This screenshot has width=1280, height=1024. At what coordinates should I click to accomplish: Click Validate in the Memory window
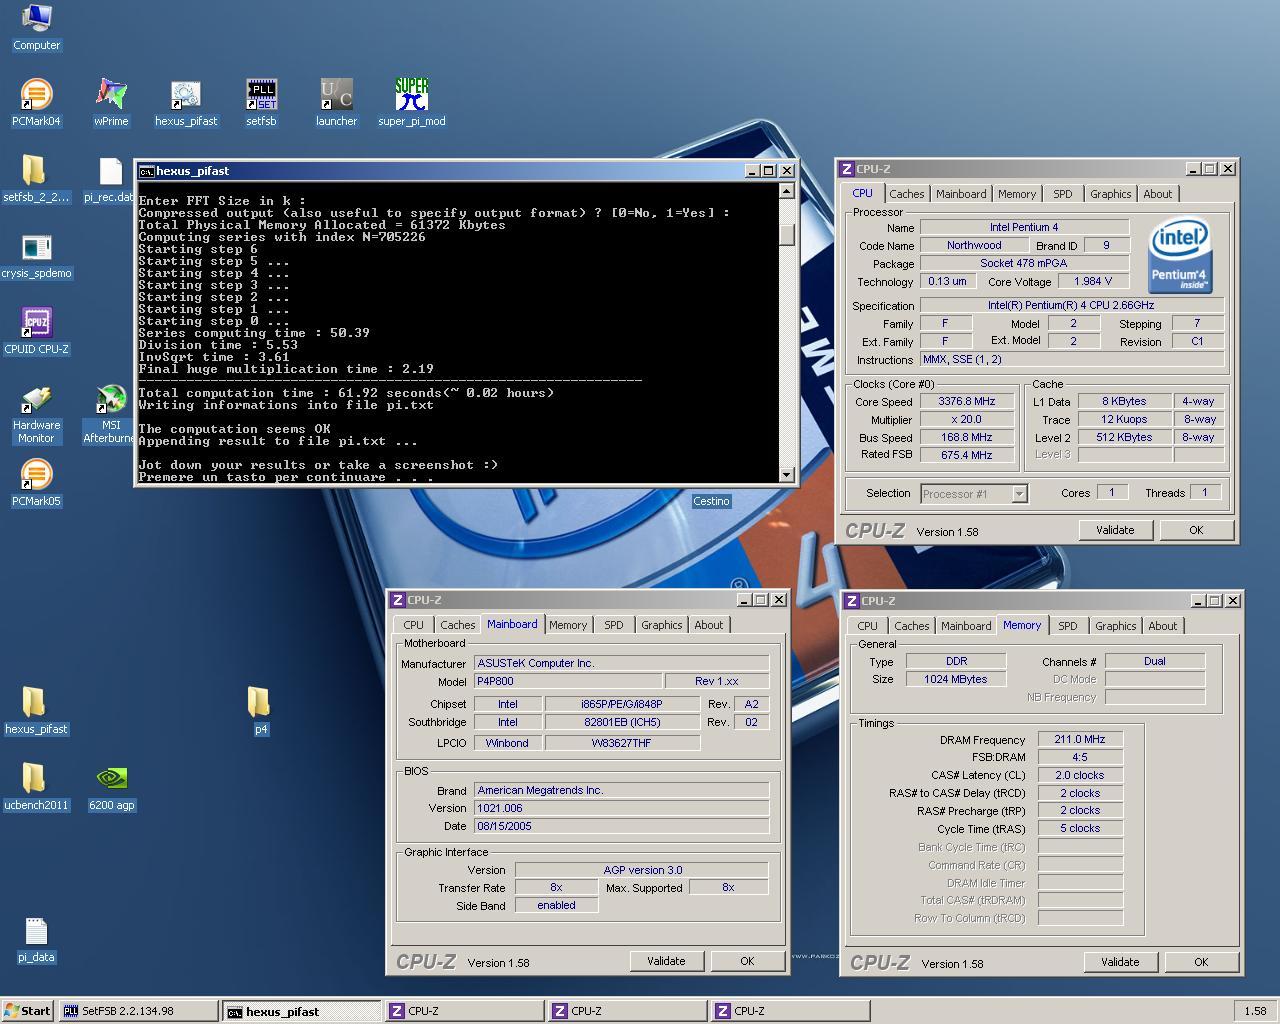1120,962
